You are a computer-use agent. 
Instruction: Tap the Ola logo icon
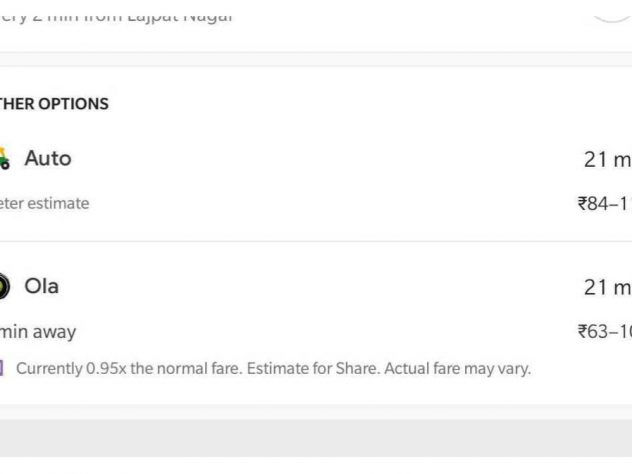4,287
